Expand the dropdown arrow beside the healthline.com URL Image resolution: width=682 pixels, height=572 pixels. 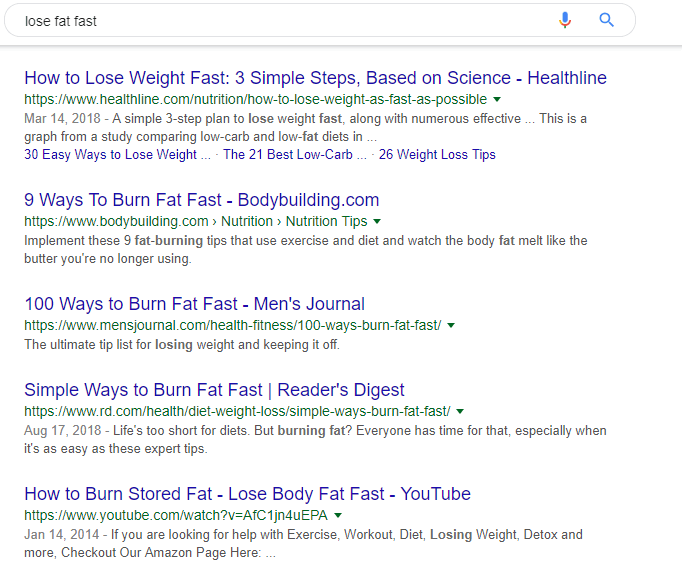(x=497, y=100)
